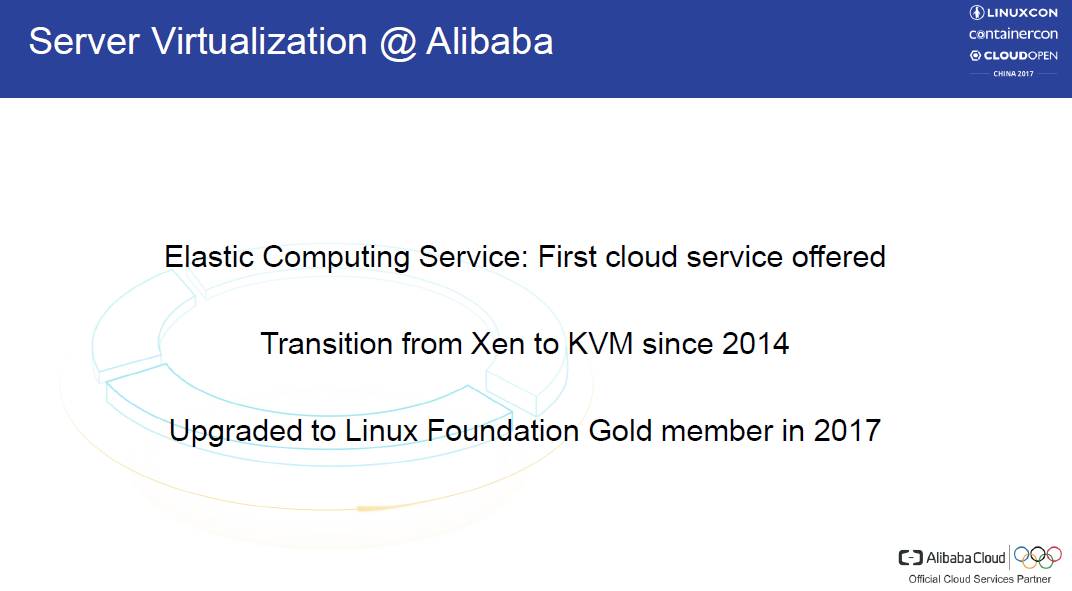Click the word 'Gold' in the slide

pyautogui.click(x=624, y=431)
